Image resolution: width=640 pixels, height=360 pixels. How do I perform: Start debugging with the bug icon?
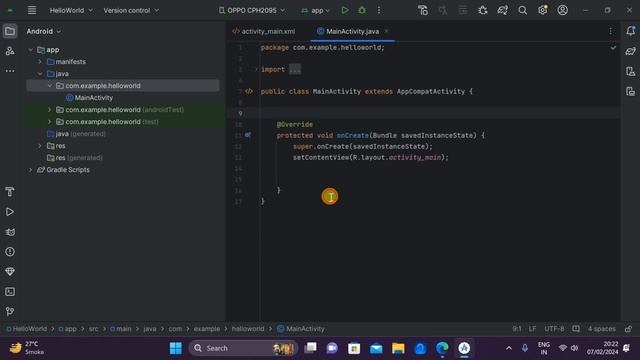click(362, 10)
